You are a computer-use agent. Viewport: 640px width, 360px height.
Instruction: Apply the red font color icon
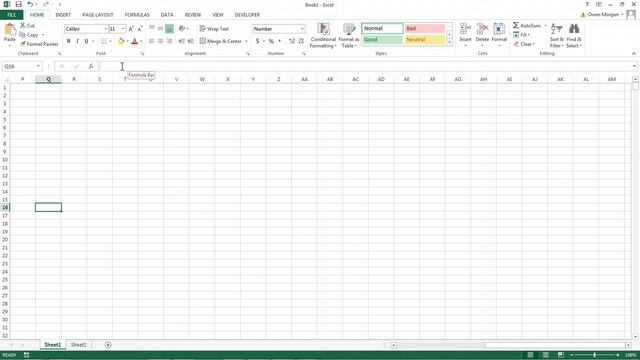(135, 41)
